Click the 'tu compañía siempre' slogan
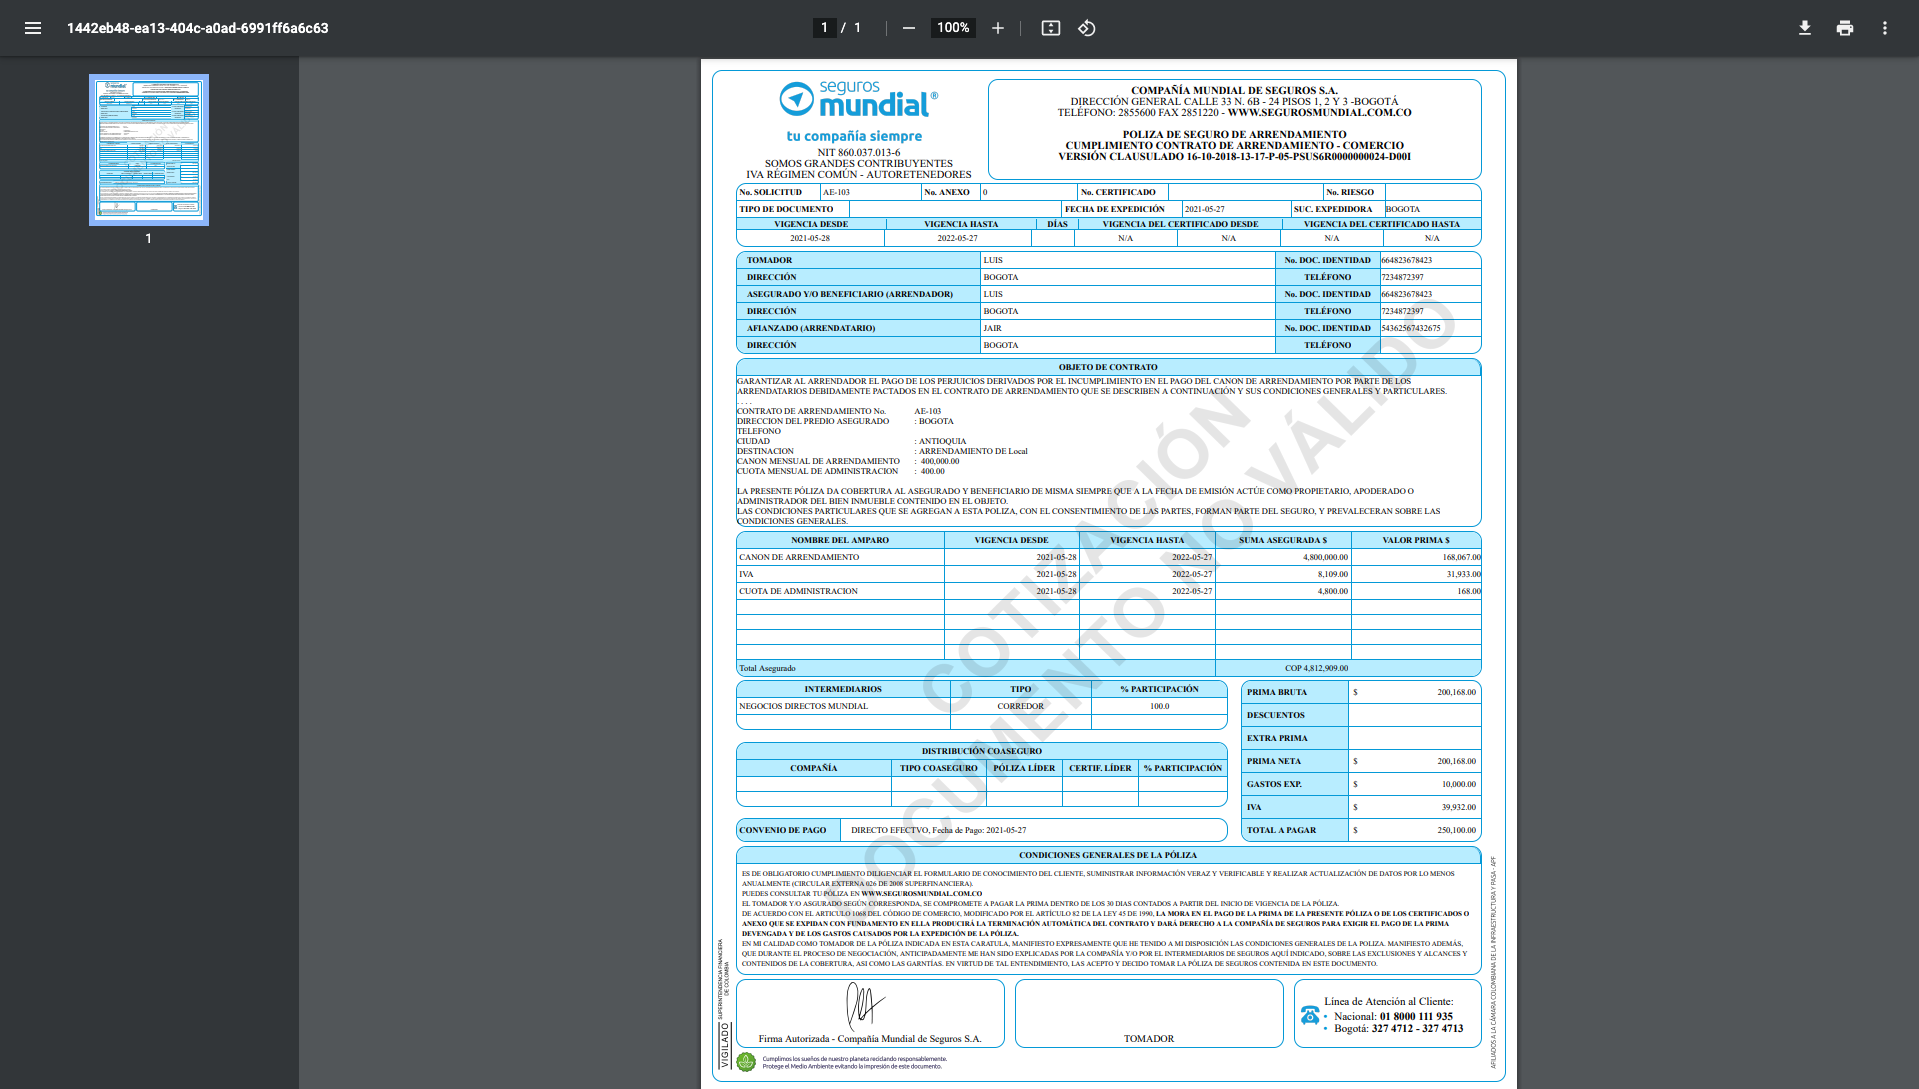 pos(854,136)
